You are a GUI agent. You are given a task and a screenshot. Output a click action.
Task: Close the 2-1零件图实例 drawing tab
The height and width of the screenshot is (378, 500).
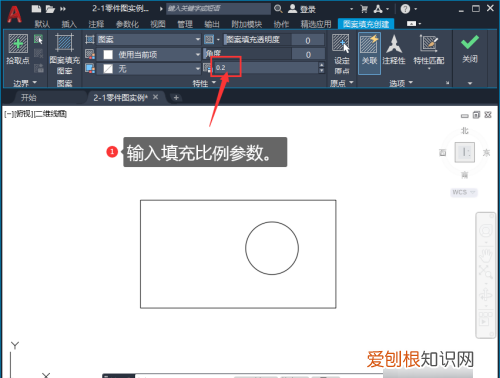click(x=155, y=97)
